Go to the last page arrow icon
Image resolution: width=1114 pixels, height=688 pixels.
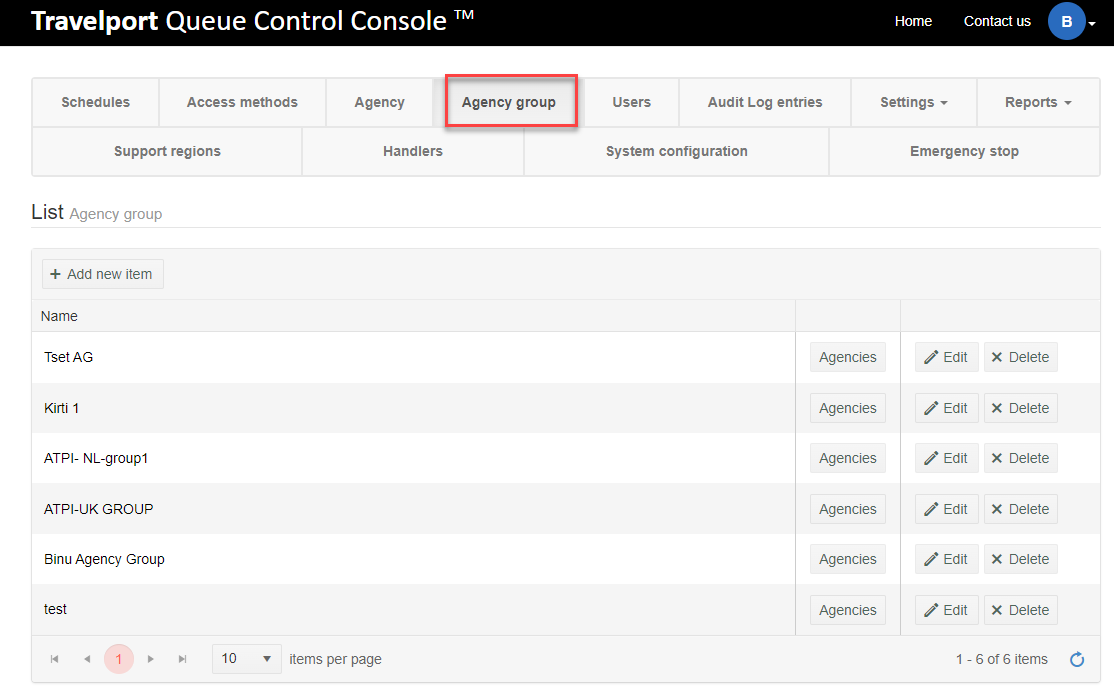(x=183, y=659)
